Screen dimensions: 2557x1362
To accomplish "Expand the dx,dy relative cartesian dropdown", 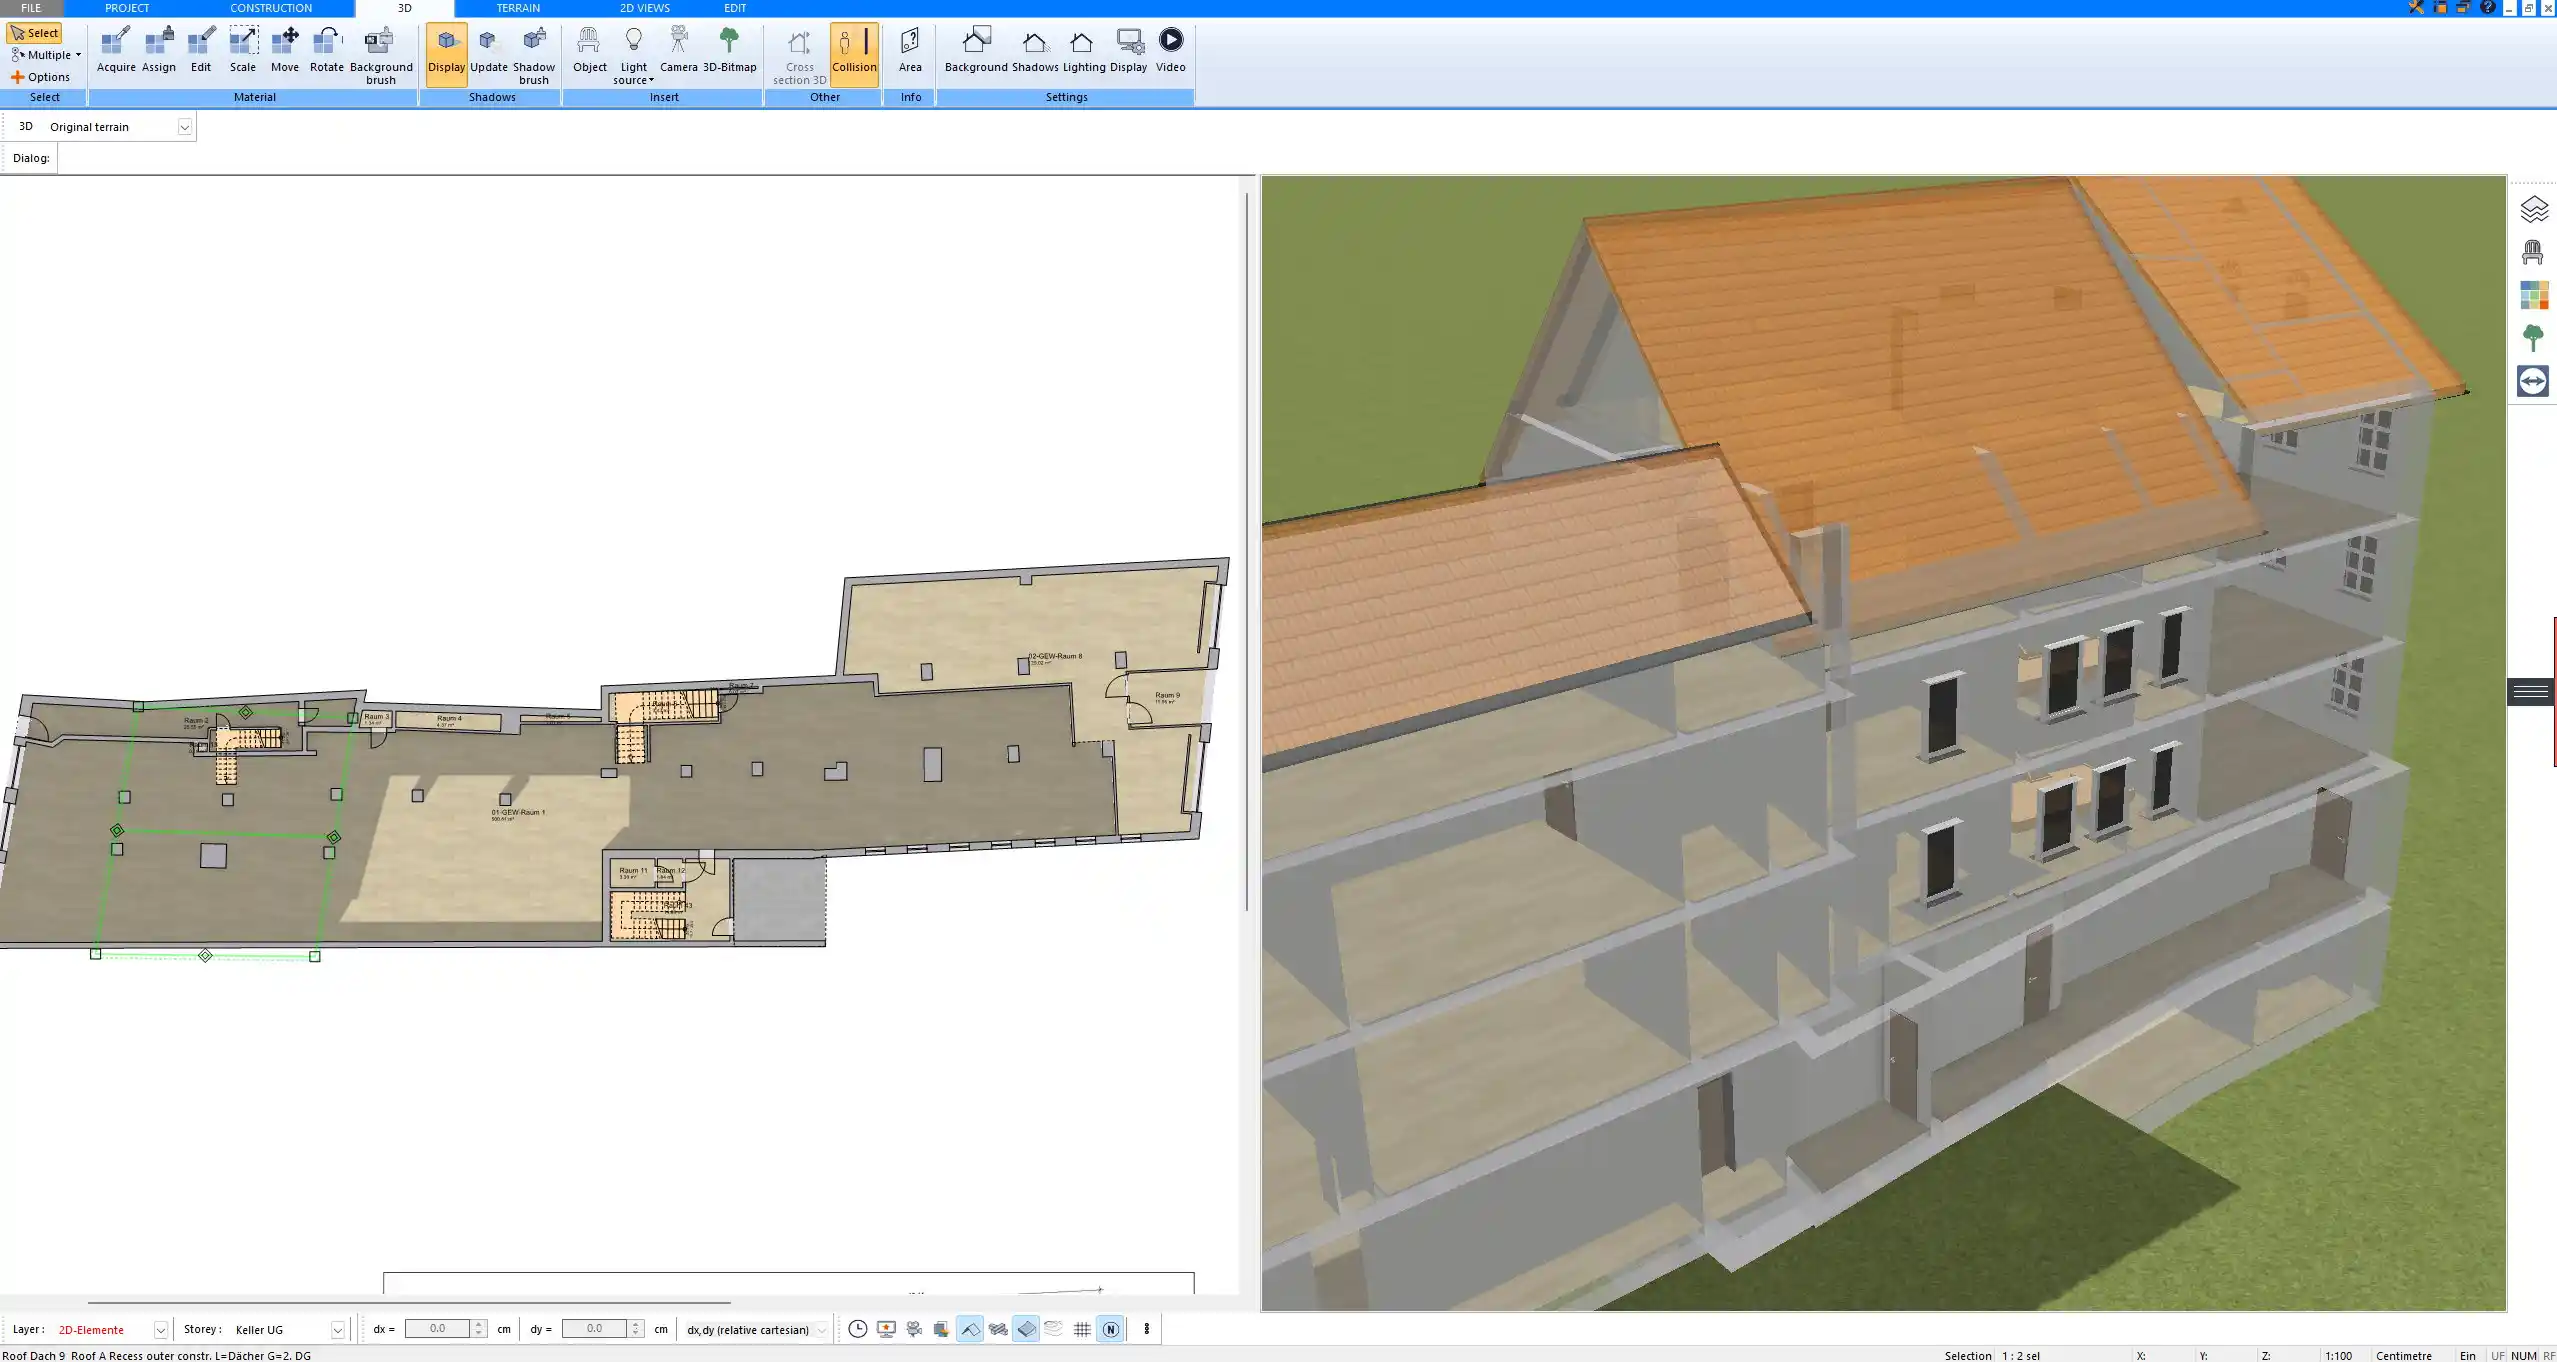I will (x=821, y=1330).
